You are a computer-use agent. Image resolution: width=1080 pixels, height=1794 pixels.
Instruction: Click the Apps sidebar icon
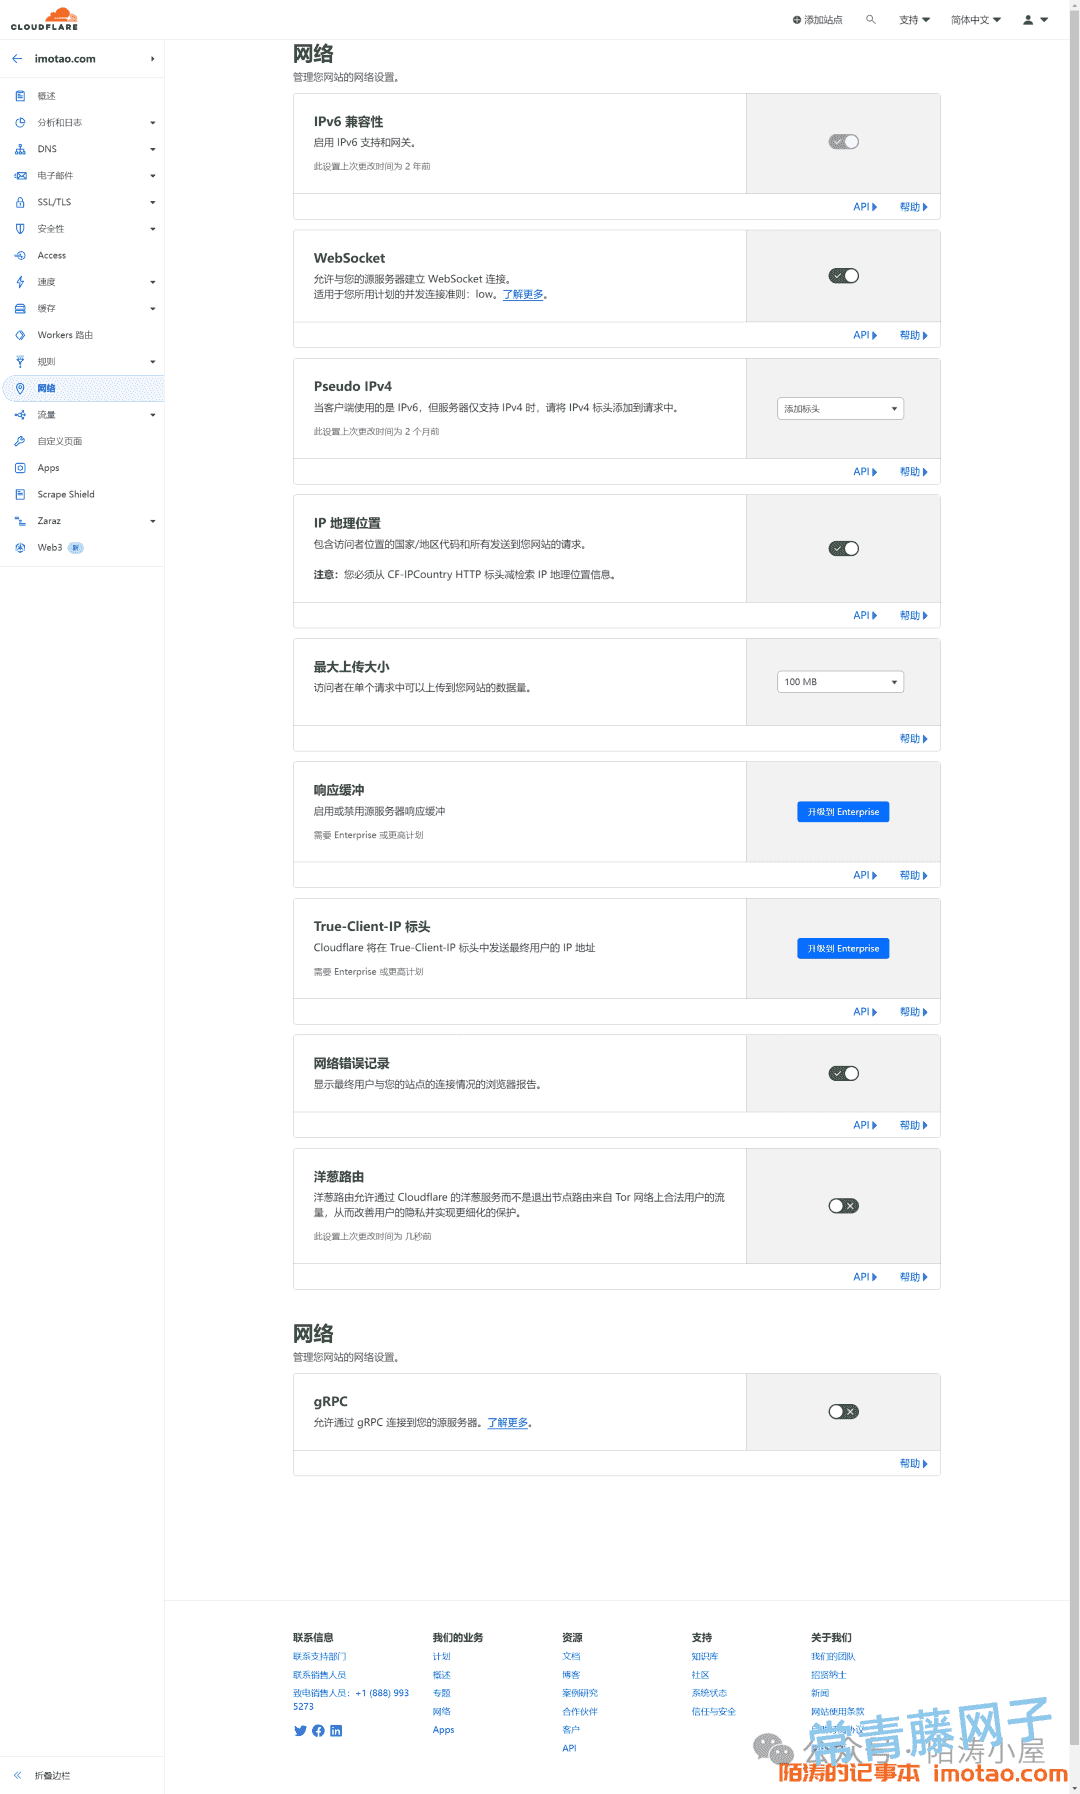point(20,468)
